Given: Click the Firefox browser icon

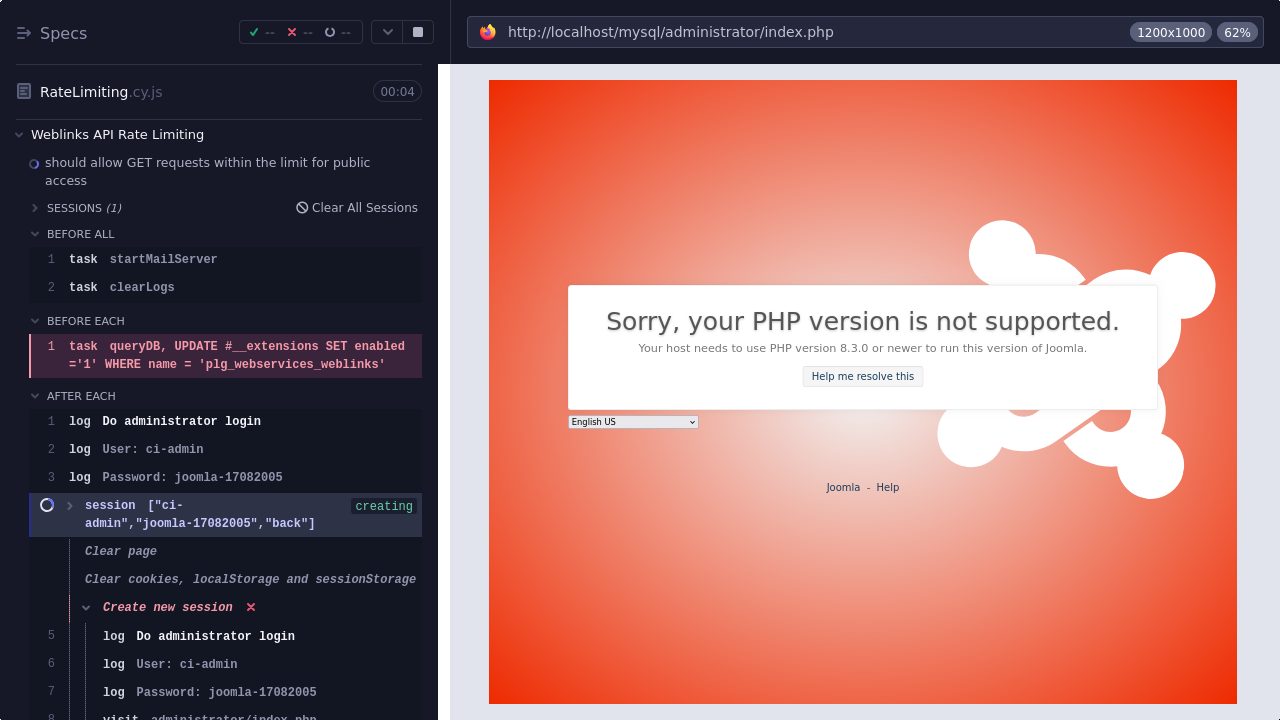Looking at the screenshot, I should click(x=488, y=32).
